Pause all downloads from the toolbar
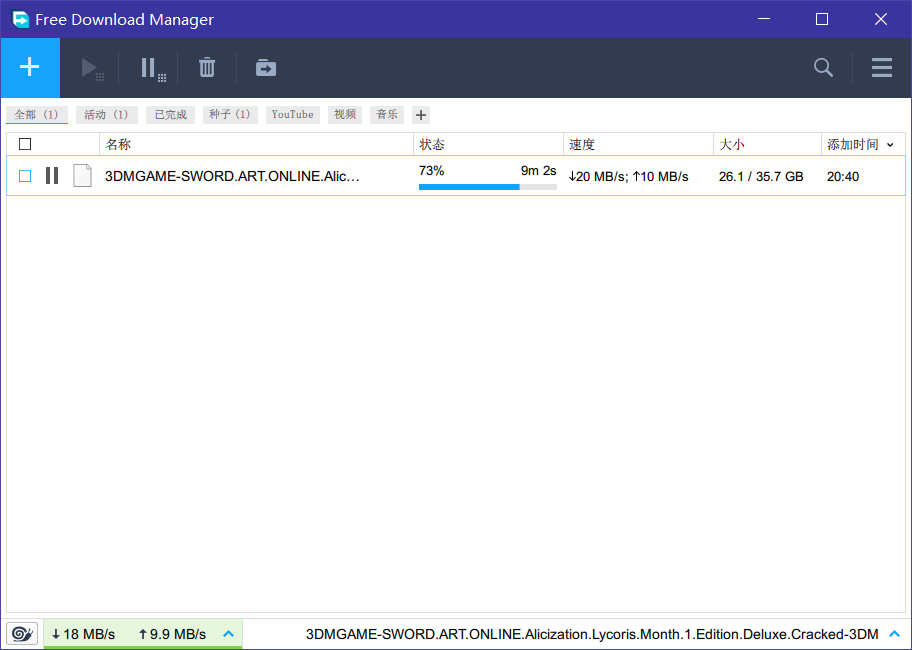This screenshot has width=912, height=650. click(153, 69)
